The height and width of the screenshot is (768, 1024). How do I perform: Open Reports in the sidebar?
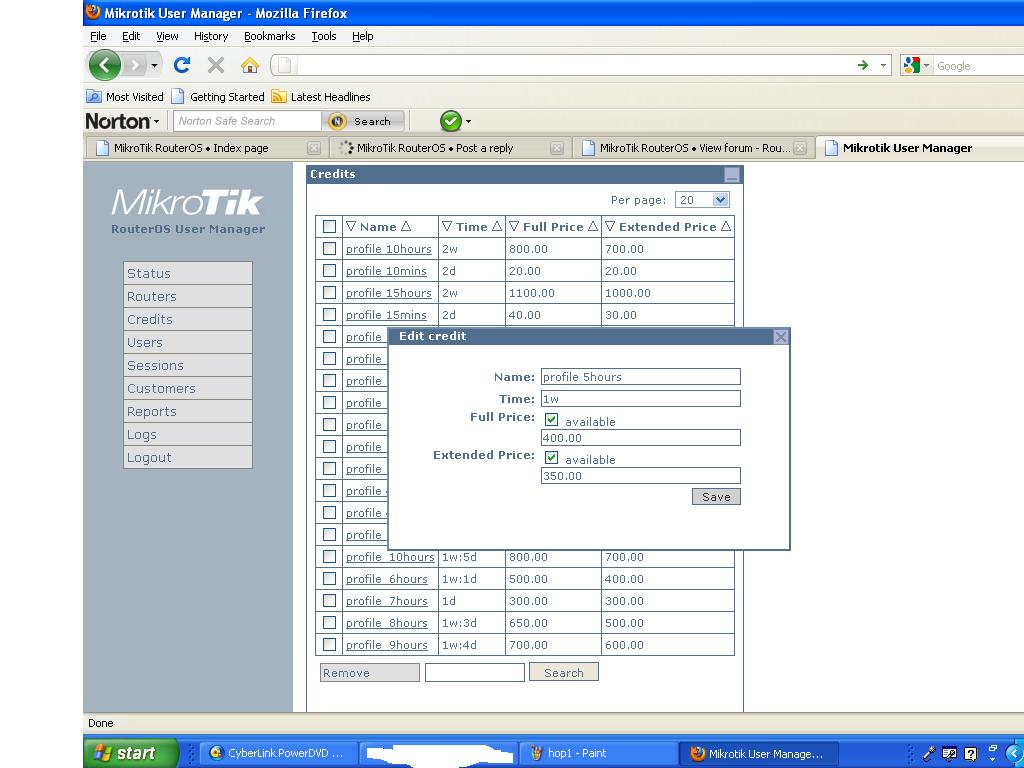click(188, 411)
